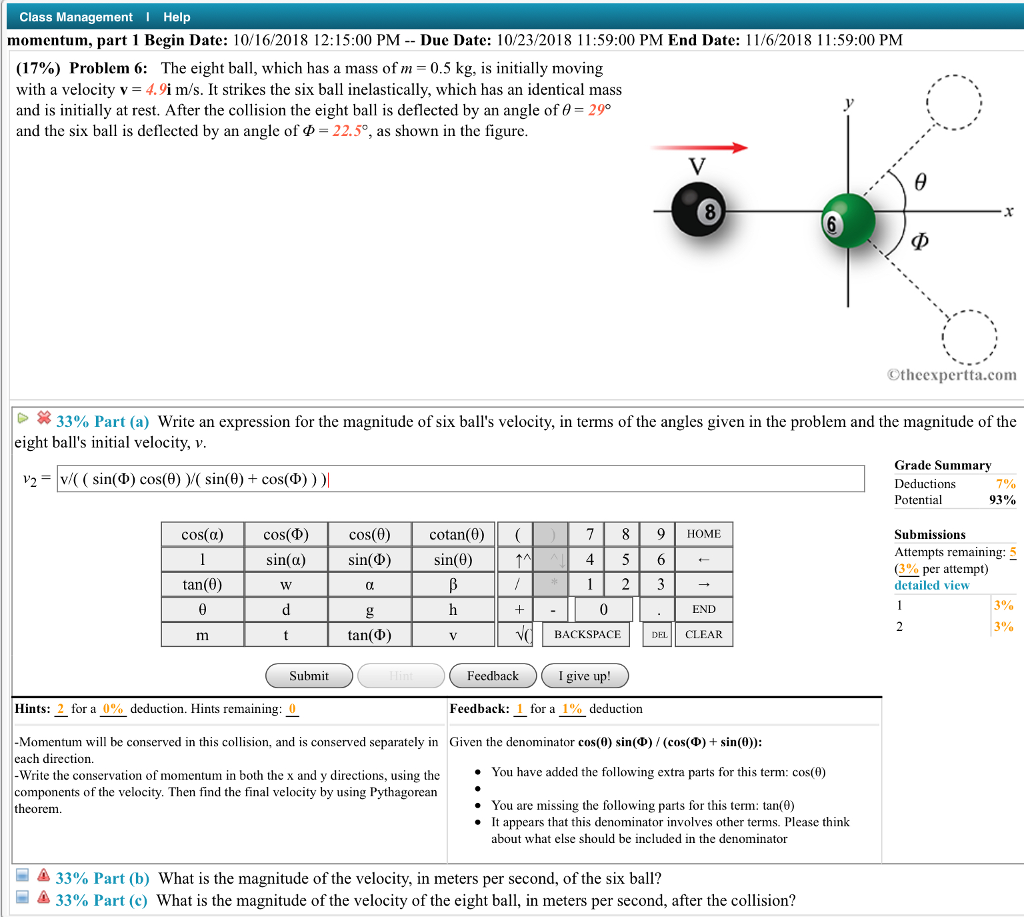Click the green arrow before Part (a)
The width and height of the screenshot is (1024, 917).
click(x=22, y=418)
